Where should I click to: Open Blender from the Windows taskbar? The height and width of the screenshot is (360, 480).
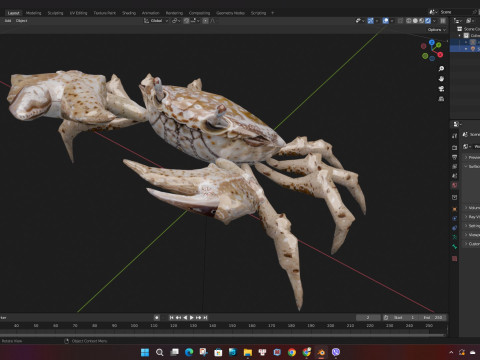[x=321, y=352]
